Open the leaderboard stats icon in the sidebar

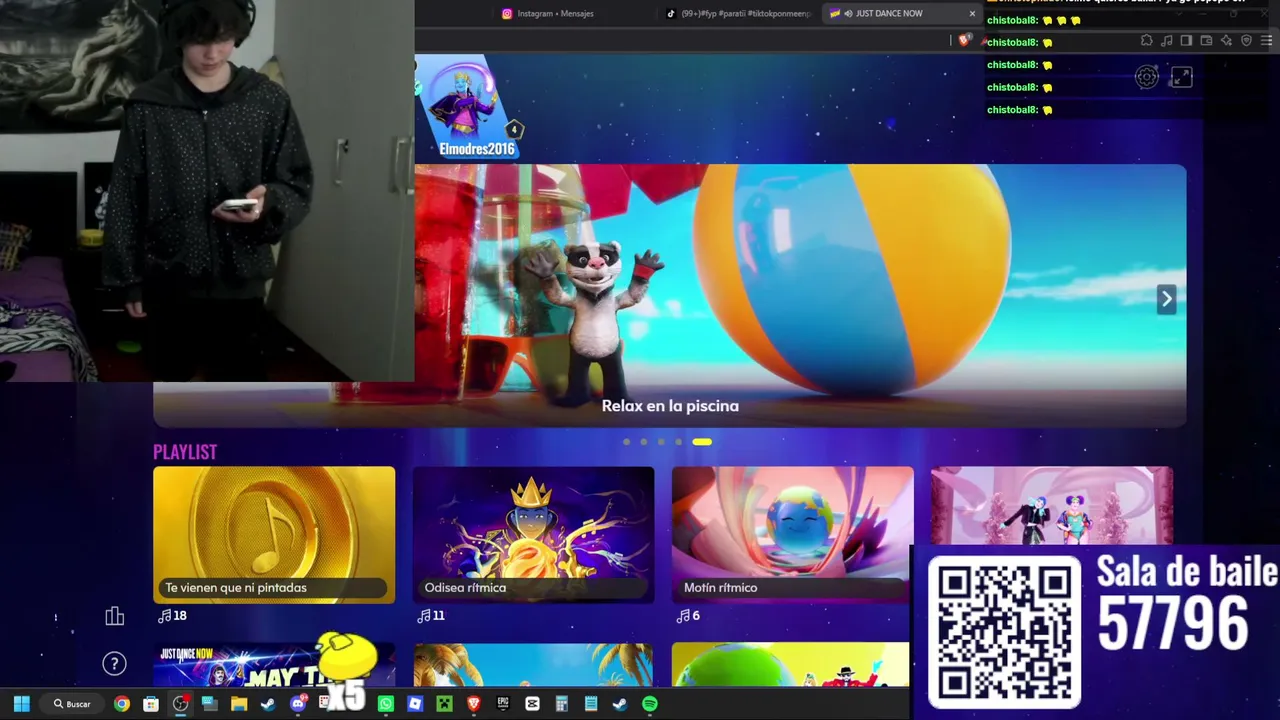point(115,616)
